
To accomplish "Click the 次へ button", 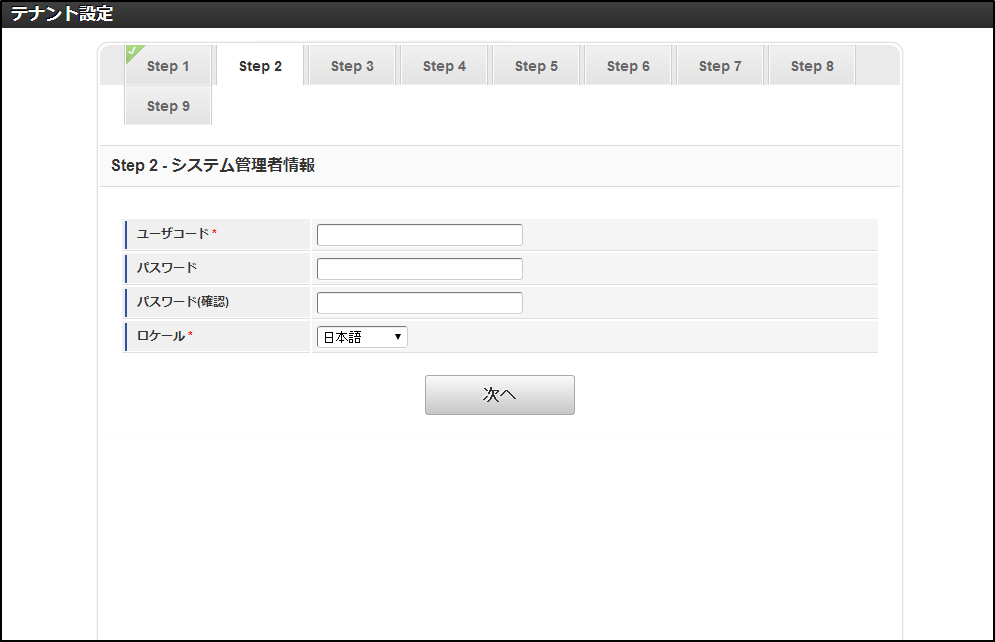I will 499,395.
